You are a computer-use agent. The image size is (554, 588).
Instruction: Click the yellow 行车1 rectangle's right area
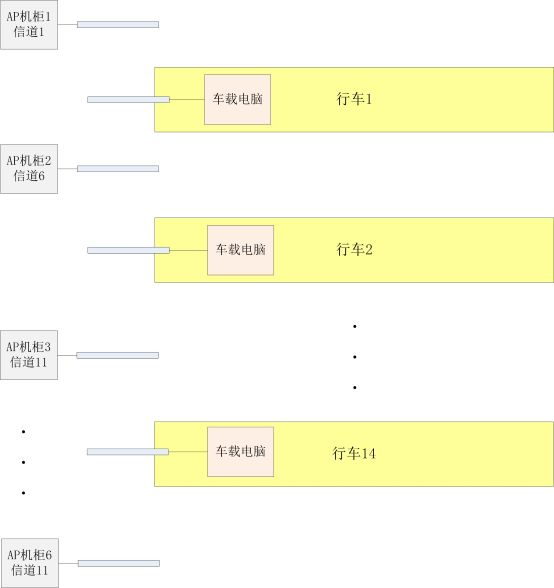tap(469, 100)
